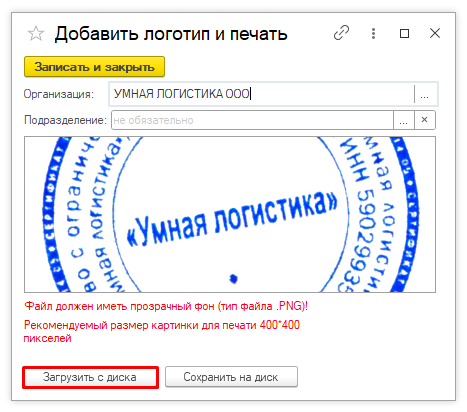Click Записать и закрыть button

pyautogui.click(x=94, y=67)
